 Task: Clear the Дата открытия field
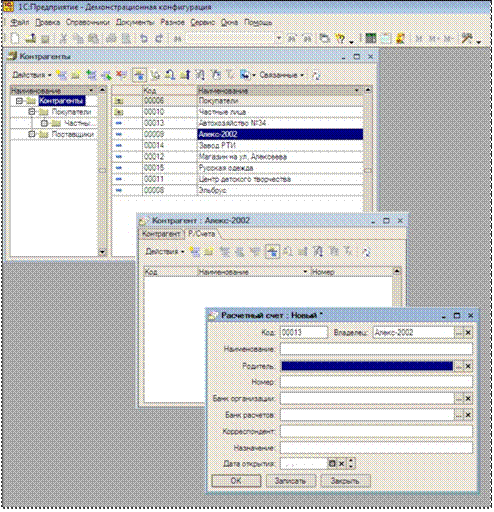click(341, 464)
